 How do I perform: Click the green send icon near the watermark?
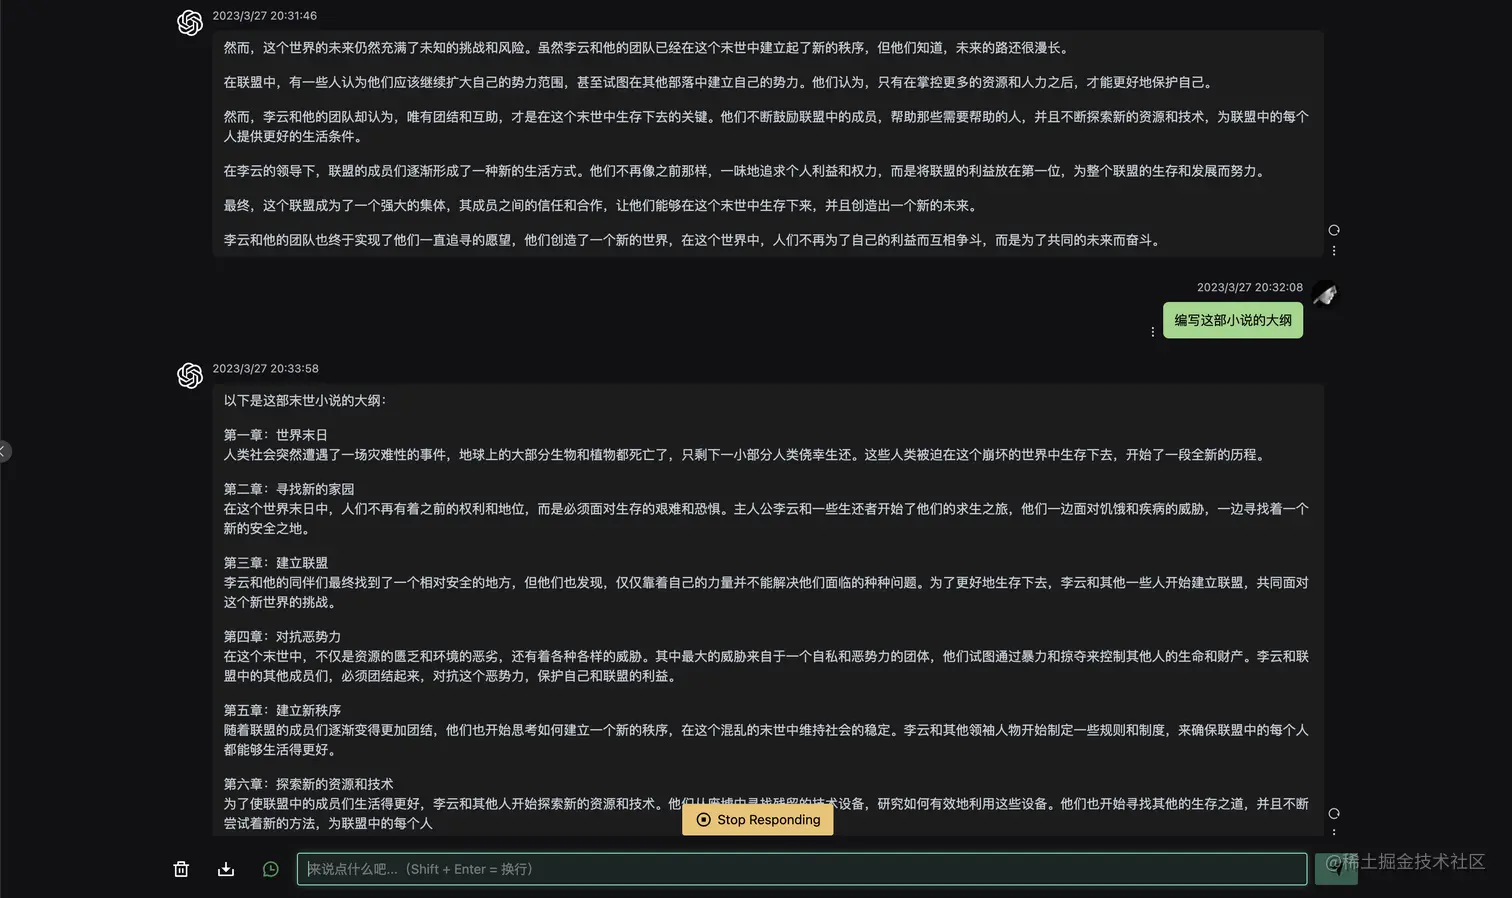point(1337,869)
